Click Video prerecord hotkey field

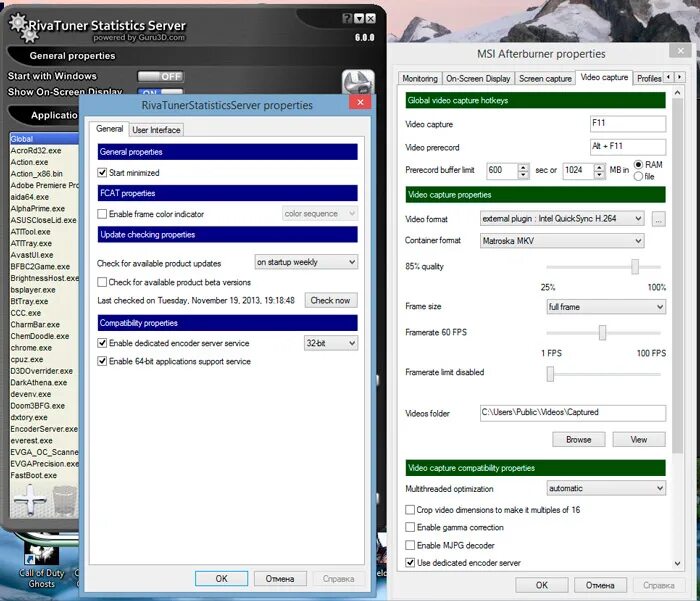click(x=628, y=146)
